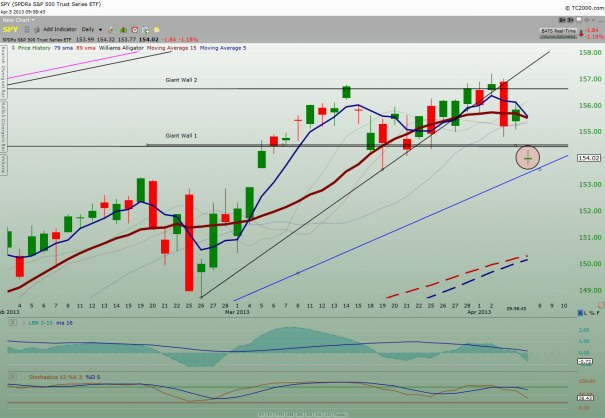Click the crosshair move icon top right
Viewport: 605px width, 418px height.
(x=587, y=20)
